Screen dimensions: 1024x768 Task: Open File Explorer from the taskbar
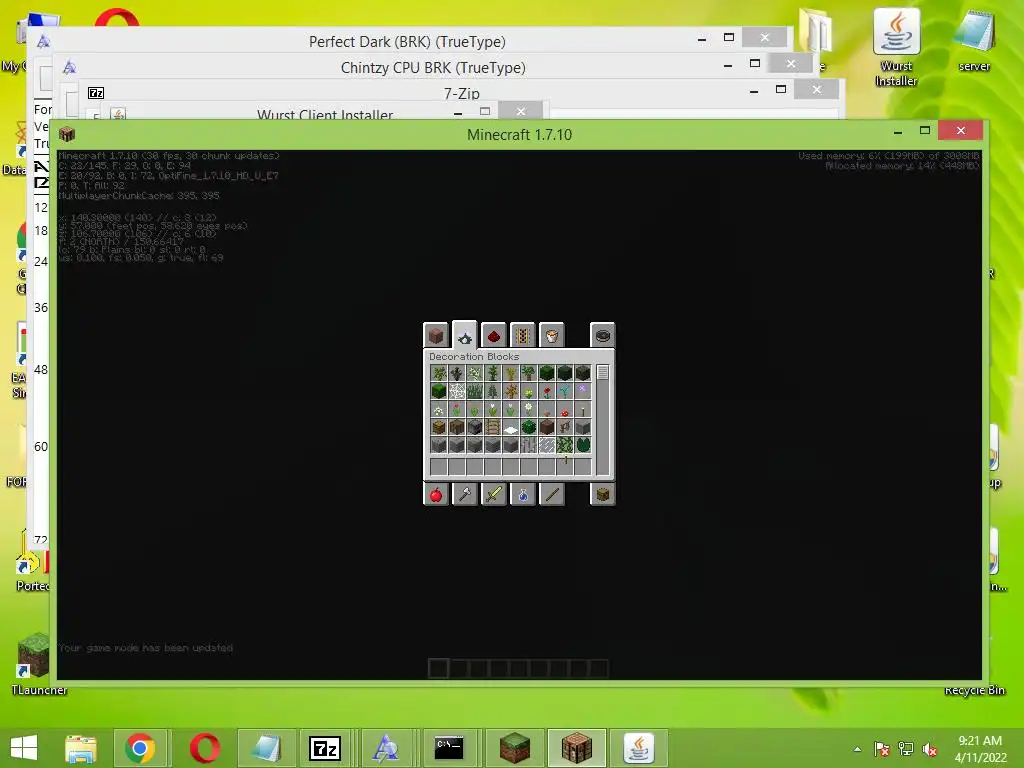coord(81,748)
